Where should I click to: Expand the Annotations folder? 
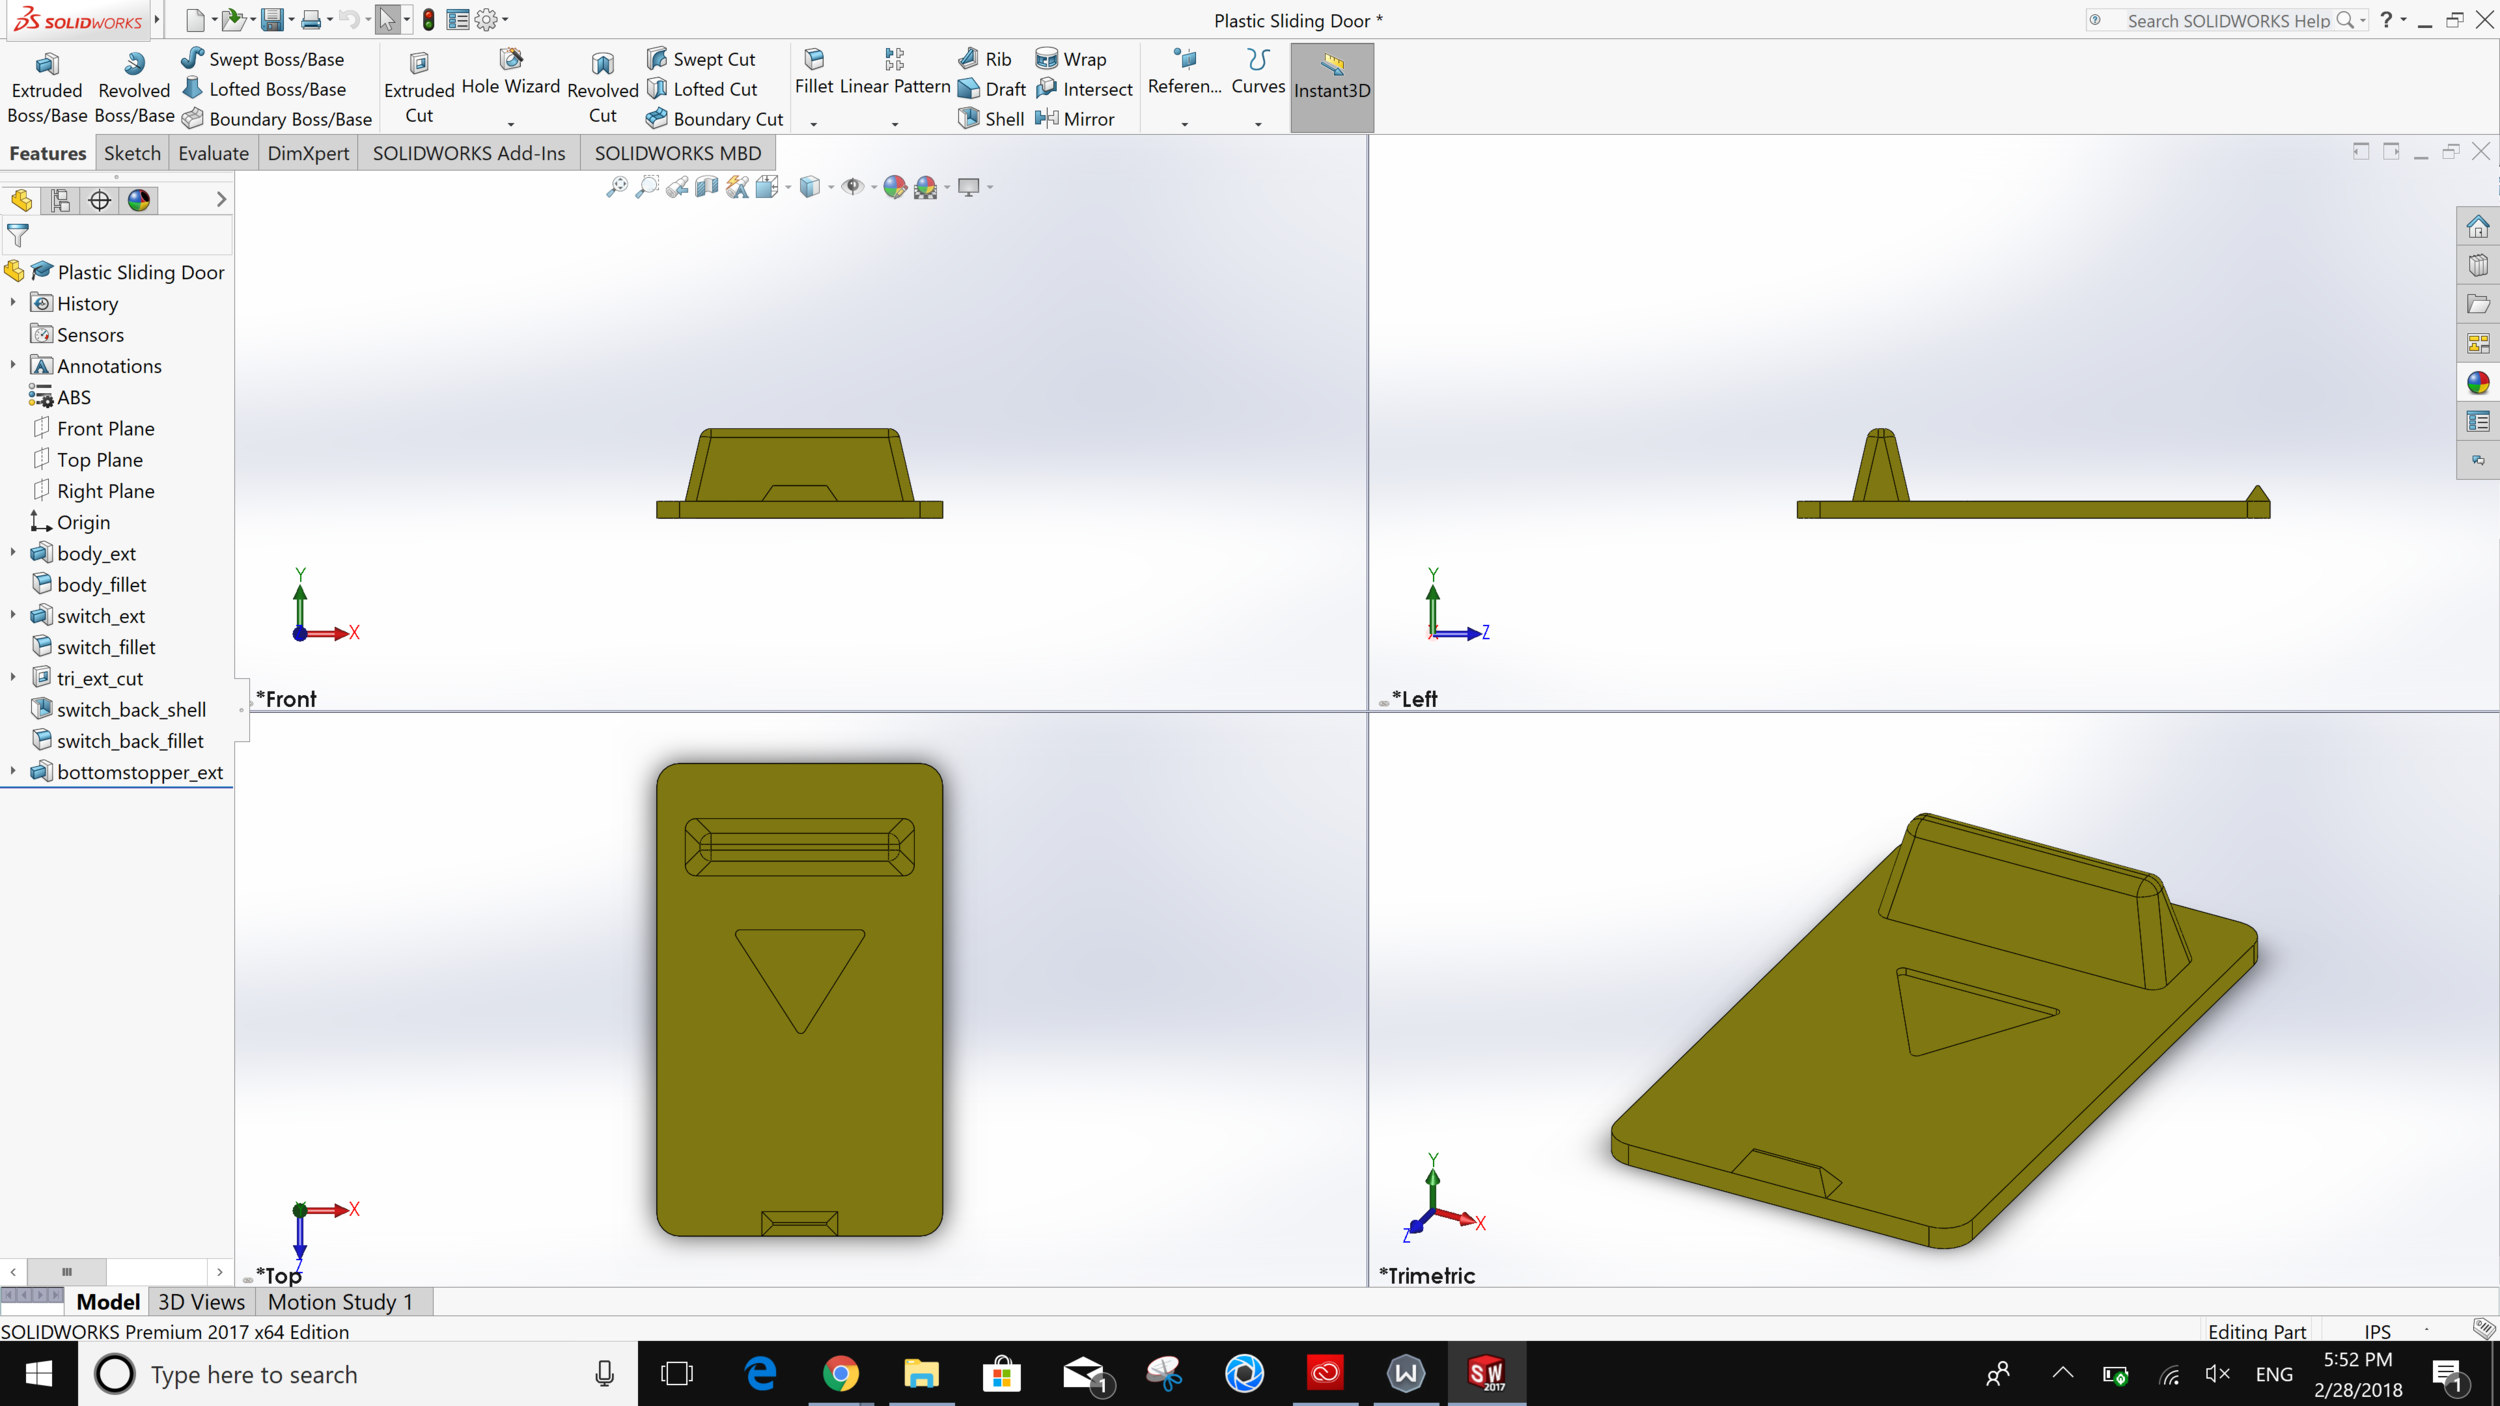pos(13,366)
